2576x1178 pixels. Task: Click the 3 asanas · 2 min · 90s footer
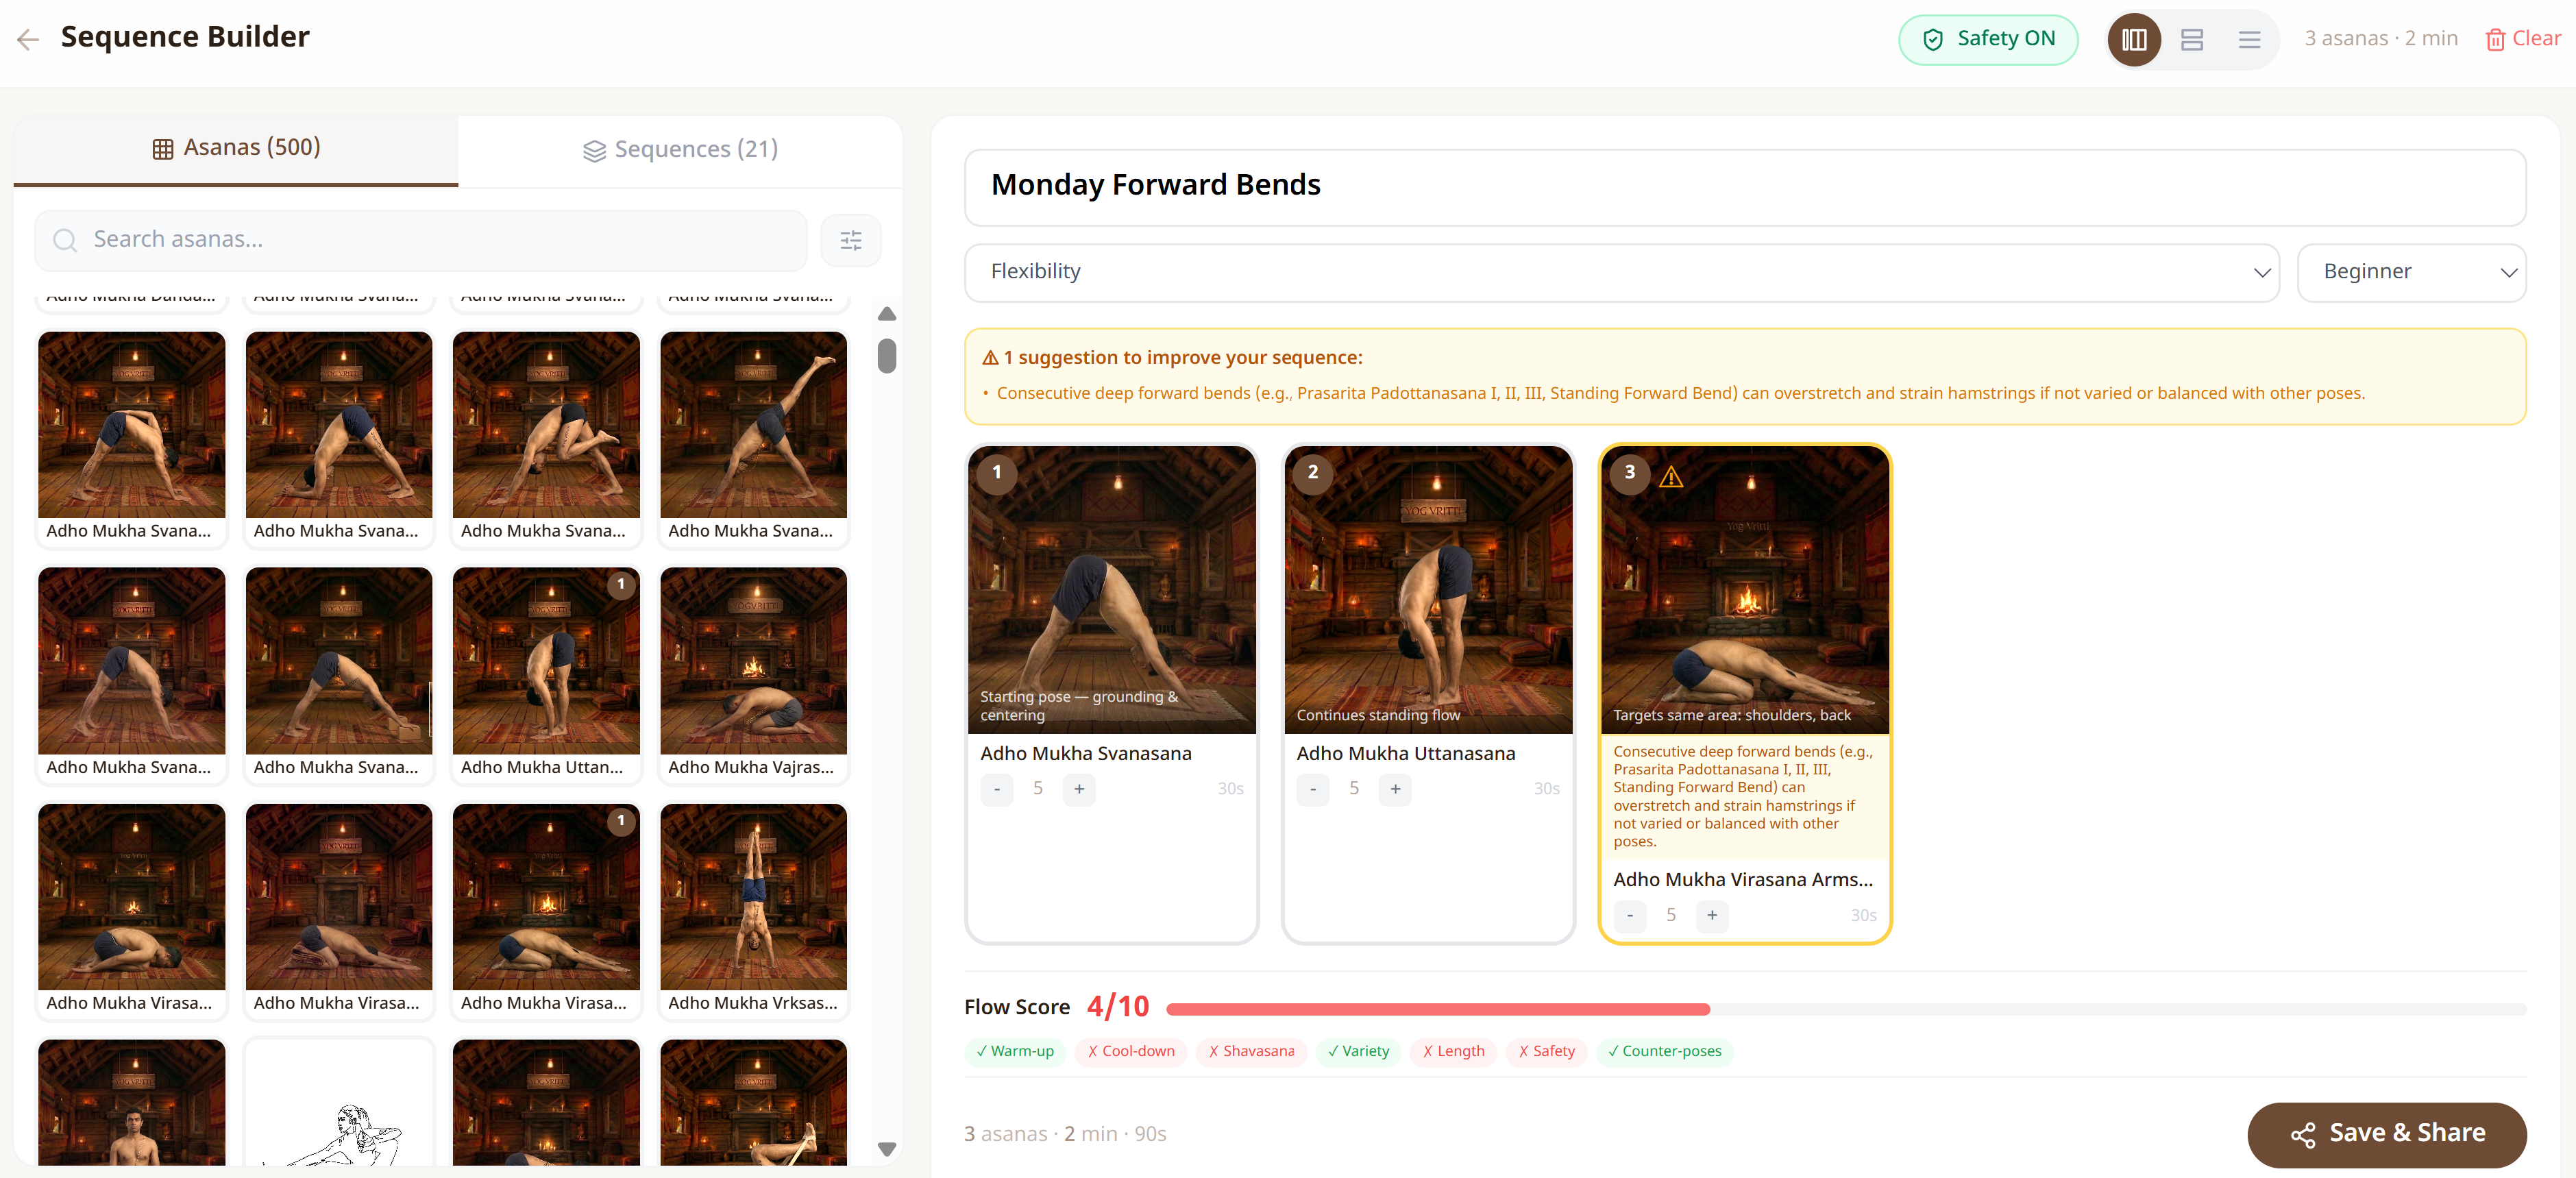click(x=1065, y=1134)
